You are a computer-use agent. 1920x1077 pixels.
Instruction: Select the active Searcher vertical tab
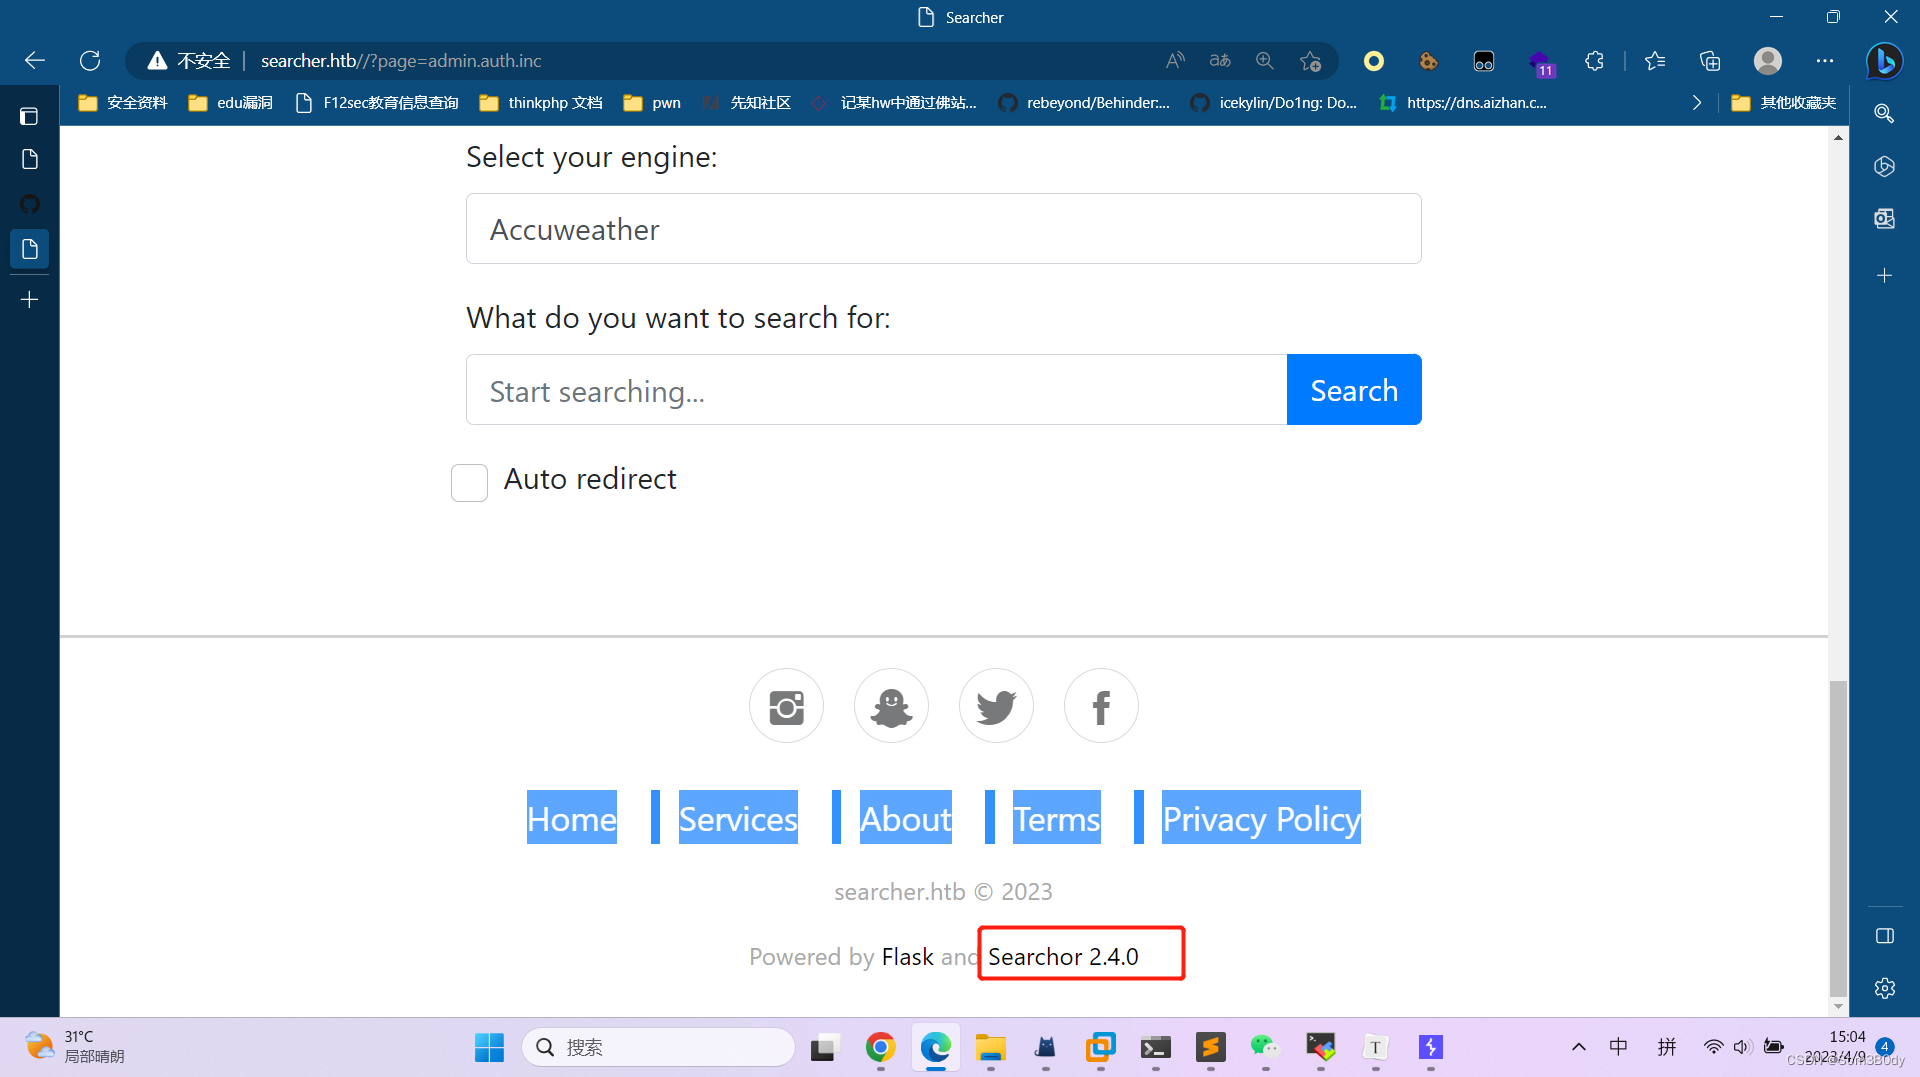pyautogui.click(x=29, y=249)
